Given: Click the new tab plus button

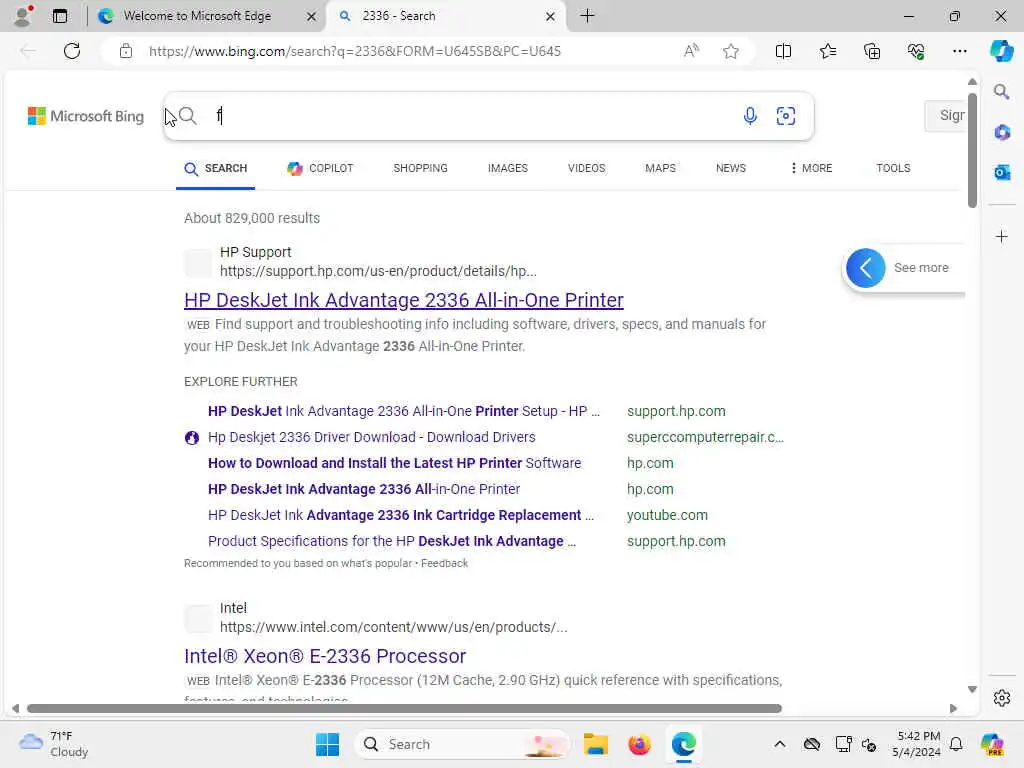Looking at the screenshot, I should click(x=587, y=16).
